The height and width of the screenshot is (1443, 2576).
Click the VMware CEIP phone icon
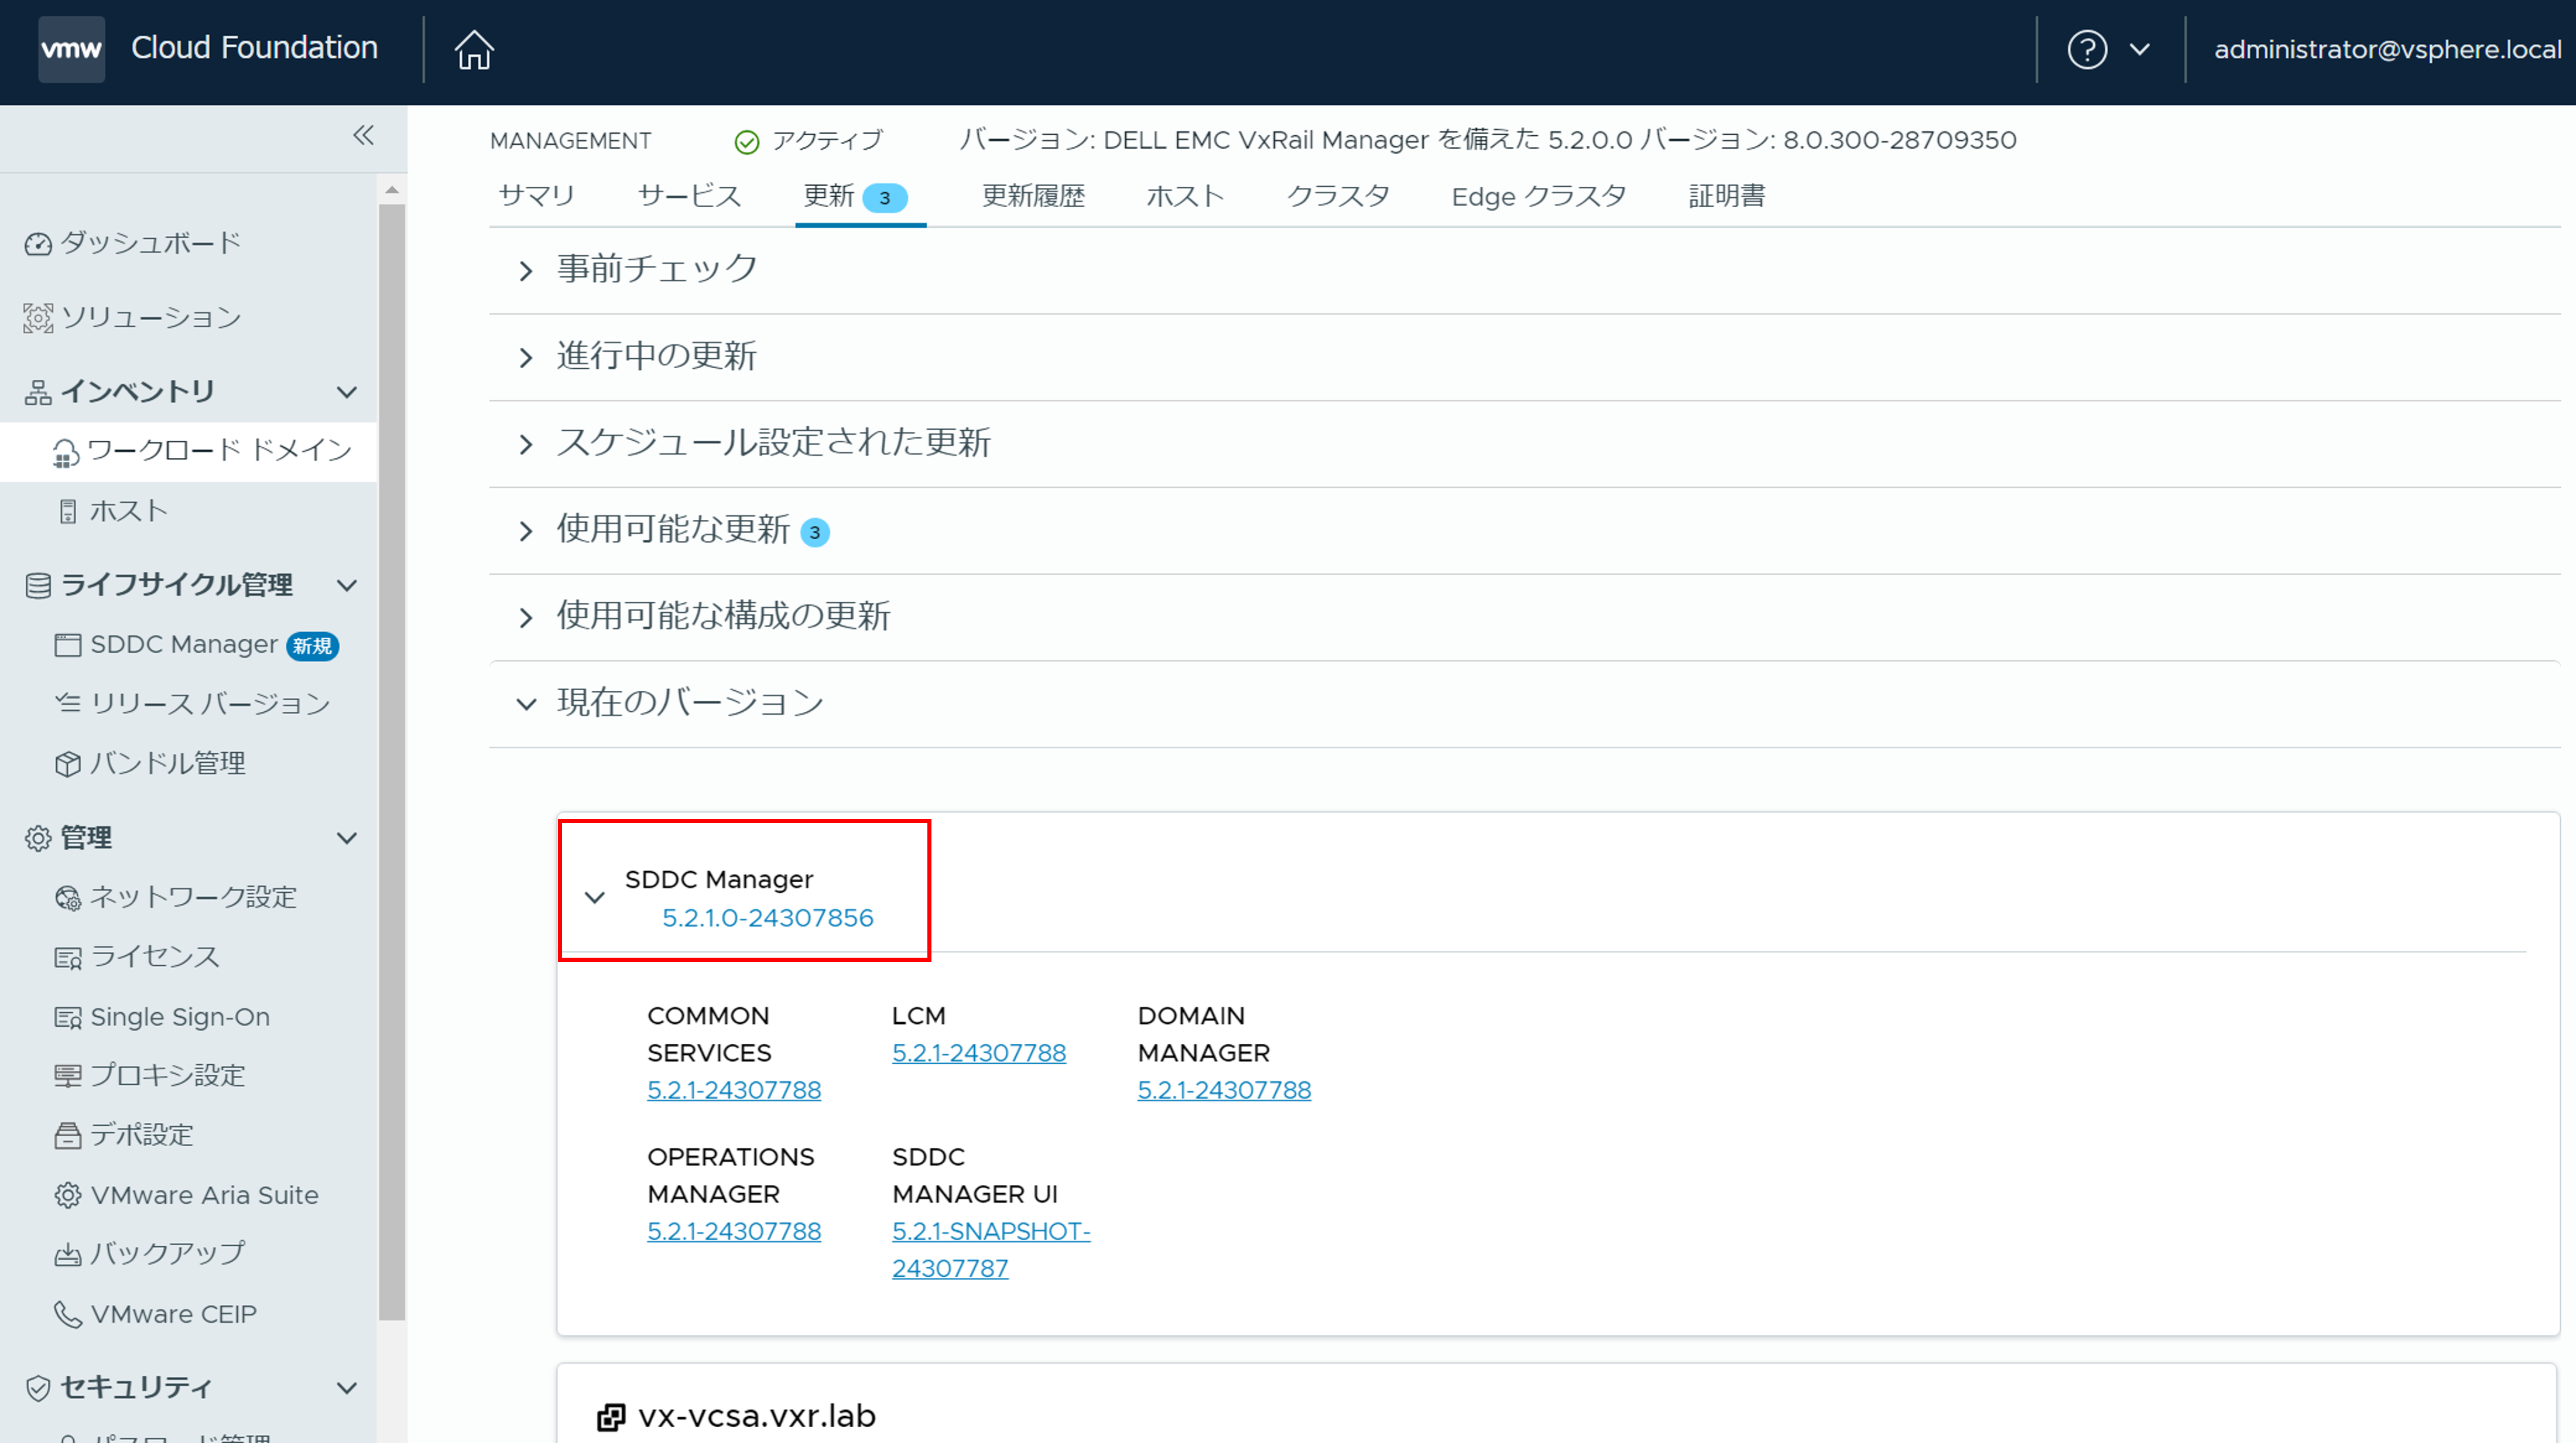[x=67, y=1314]
